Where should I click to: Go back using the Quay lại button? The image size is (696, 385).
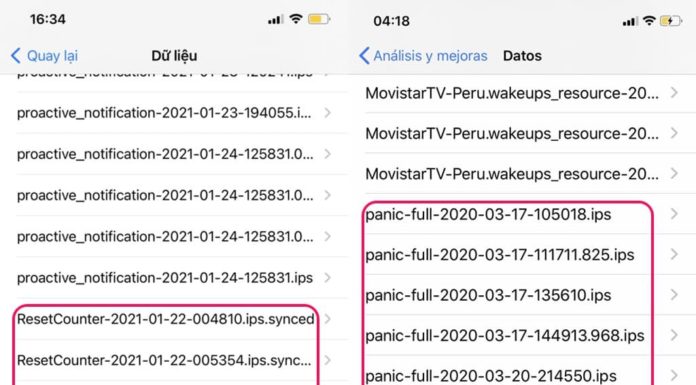44,56
